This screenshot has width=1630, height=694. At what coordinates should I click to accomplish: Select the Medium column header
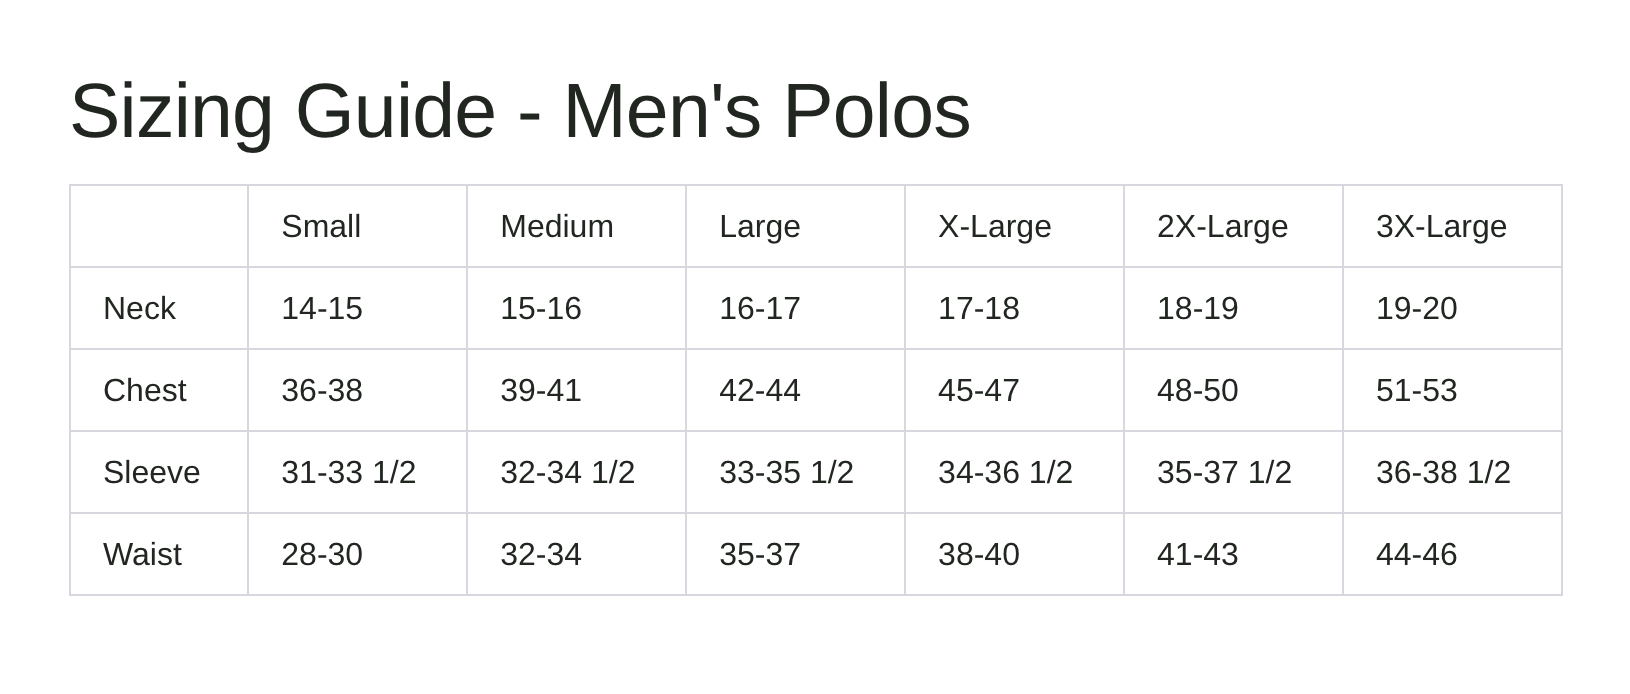[557, 227]
